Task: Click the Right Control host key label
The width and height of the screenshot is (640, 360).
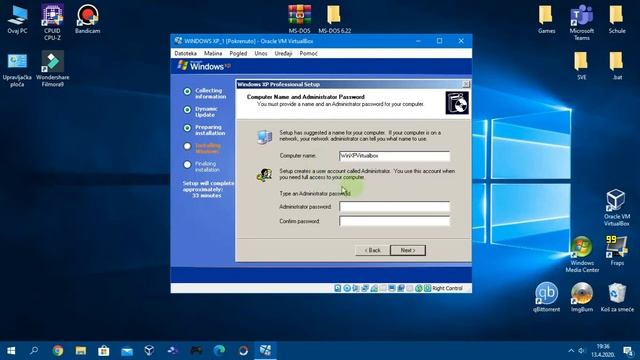Action: click(447, 288)
